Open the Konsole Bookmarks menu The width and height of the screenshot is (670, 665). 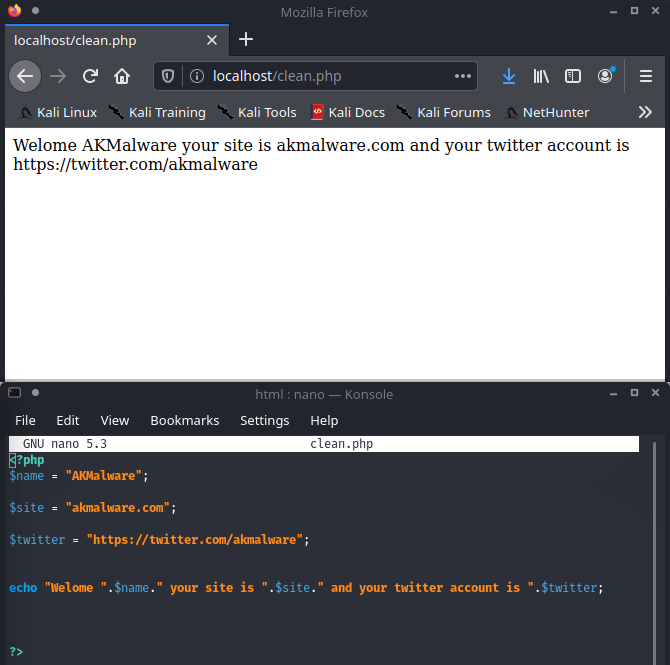tap(184, 420)
